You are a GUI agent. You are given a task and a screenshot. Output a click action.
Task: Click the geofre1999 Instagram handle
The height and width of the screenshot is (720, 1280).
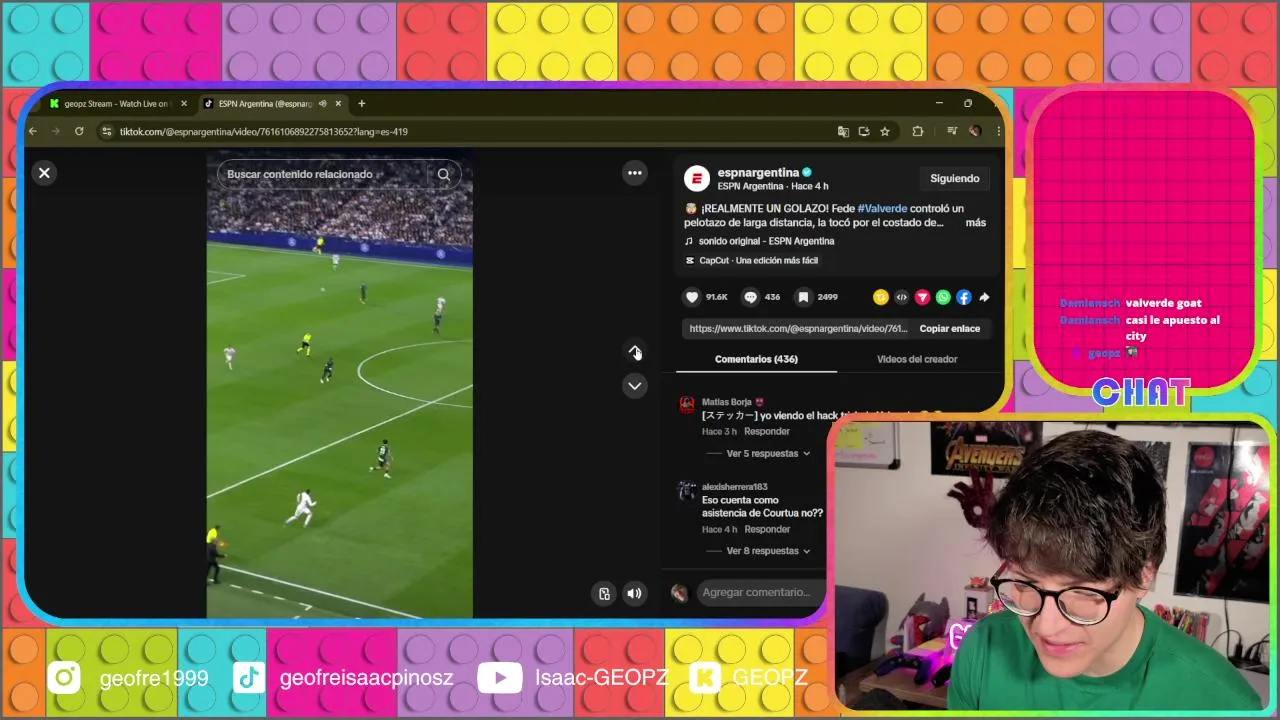click(x=154, y=678)
